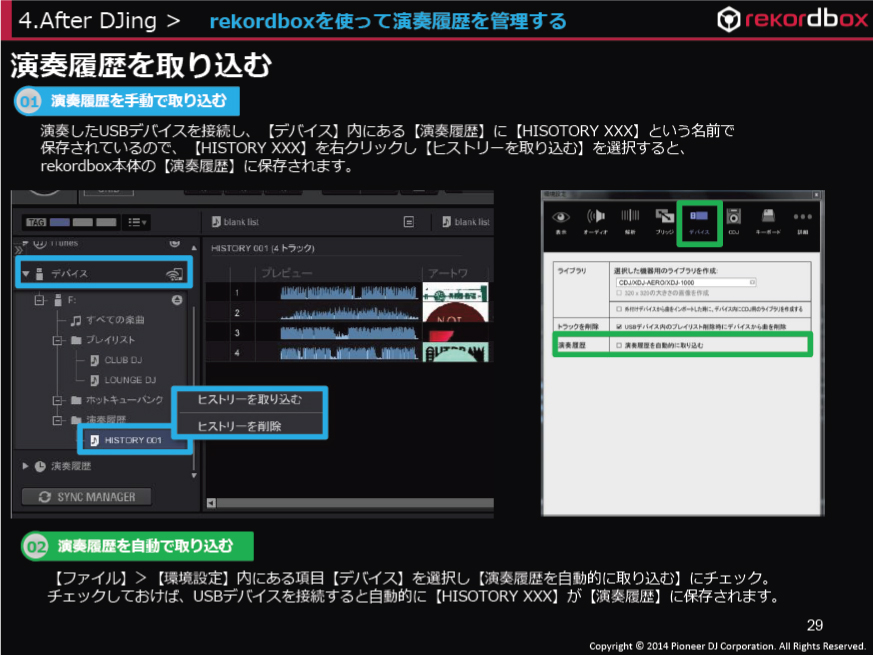Click the horizontal scrollbar left arrow in track list
Viewport: 873px width, 655px height.
coord(211,504)
